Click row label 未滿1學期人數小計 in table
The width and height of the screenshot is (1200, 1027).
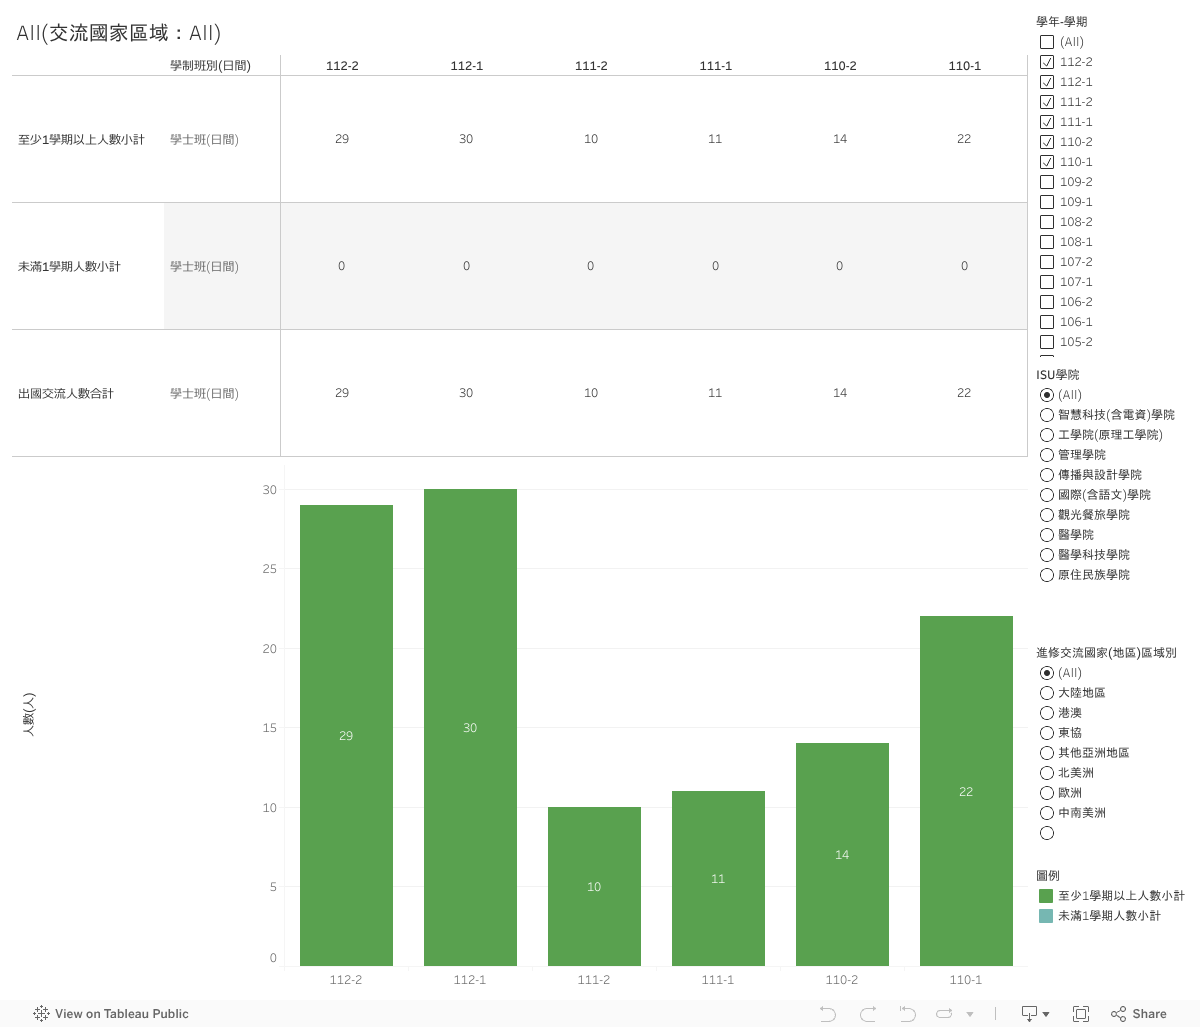point(69,267)
